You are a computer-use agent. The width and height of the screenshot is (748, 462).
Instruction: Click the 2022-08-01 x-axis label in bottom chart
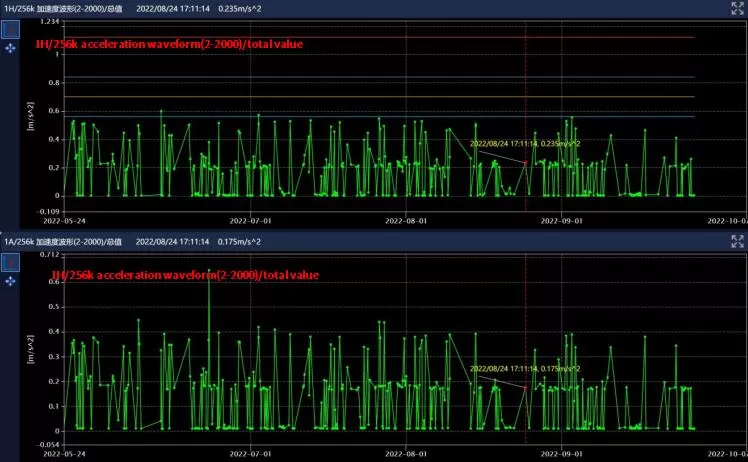[407, 452]
